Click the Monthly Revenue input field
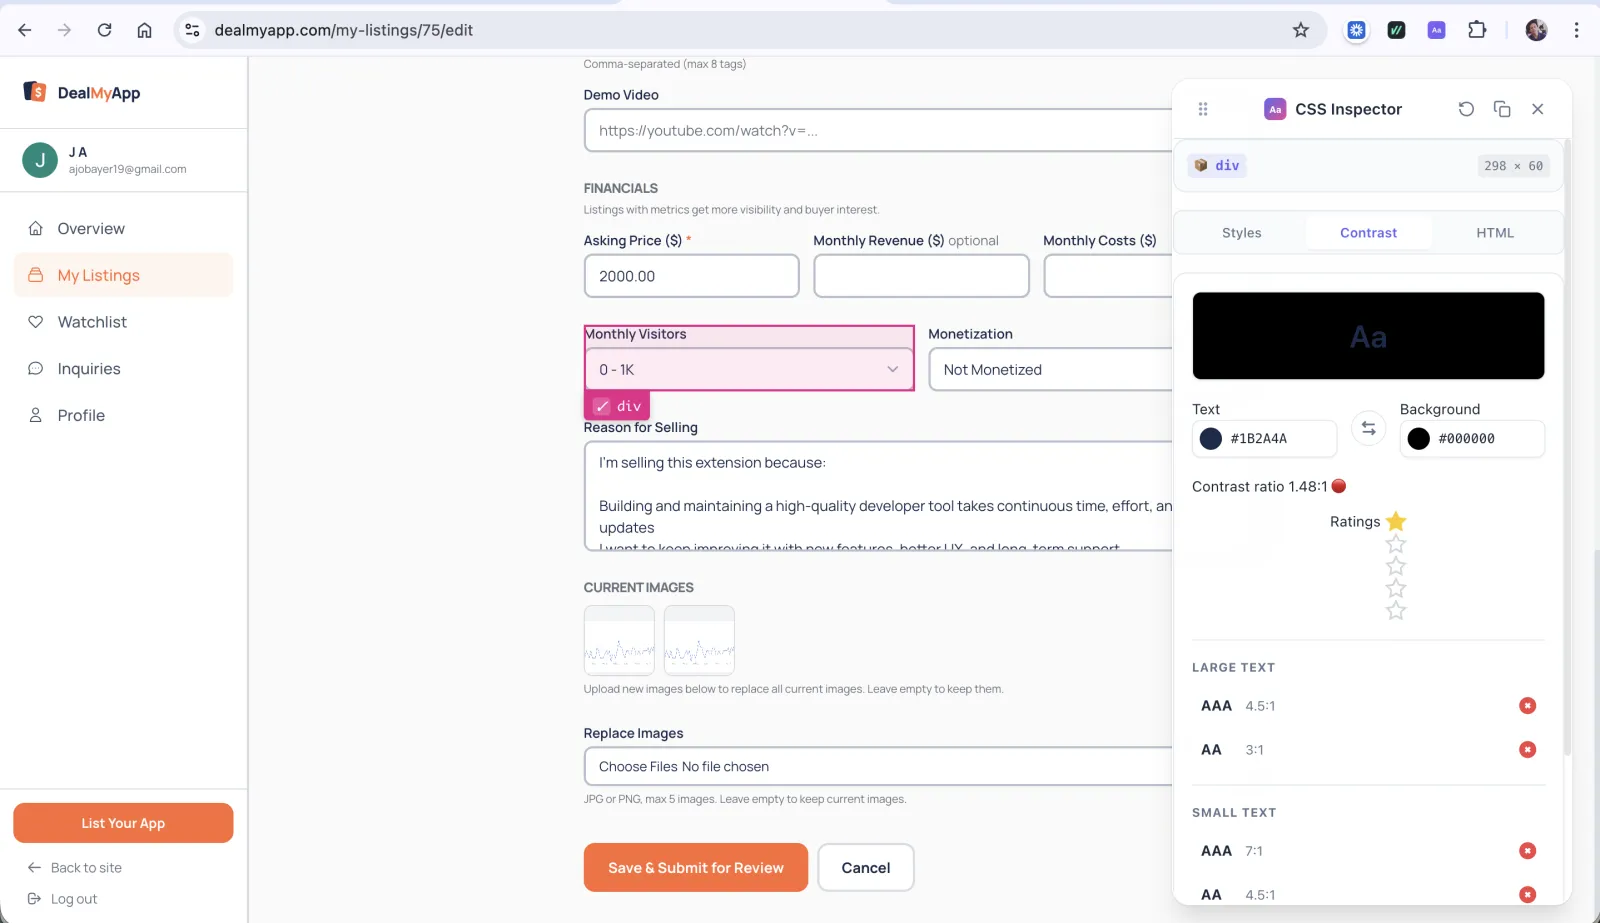 pos(921,276)
